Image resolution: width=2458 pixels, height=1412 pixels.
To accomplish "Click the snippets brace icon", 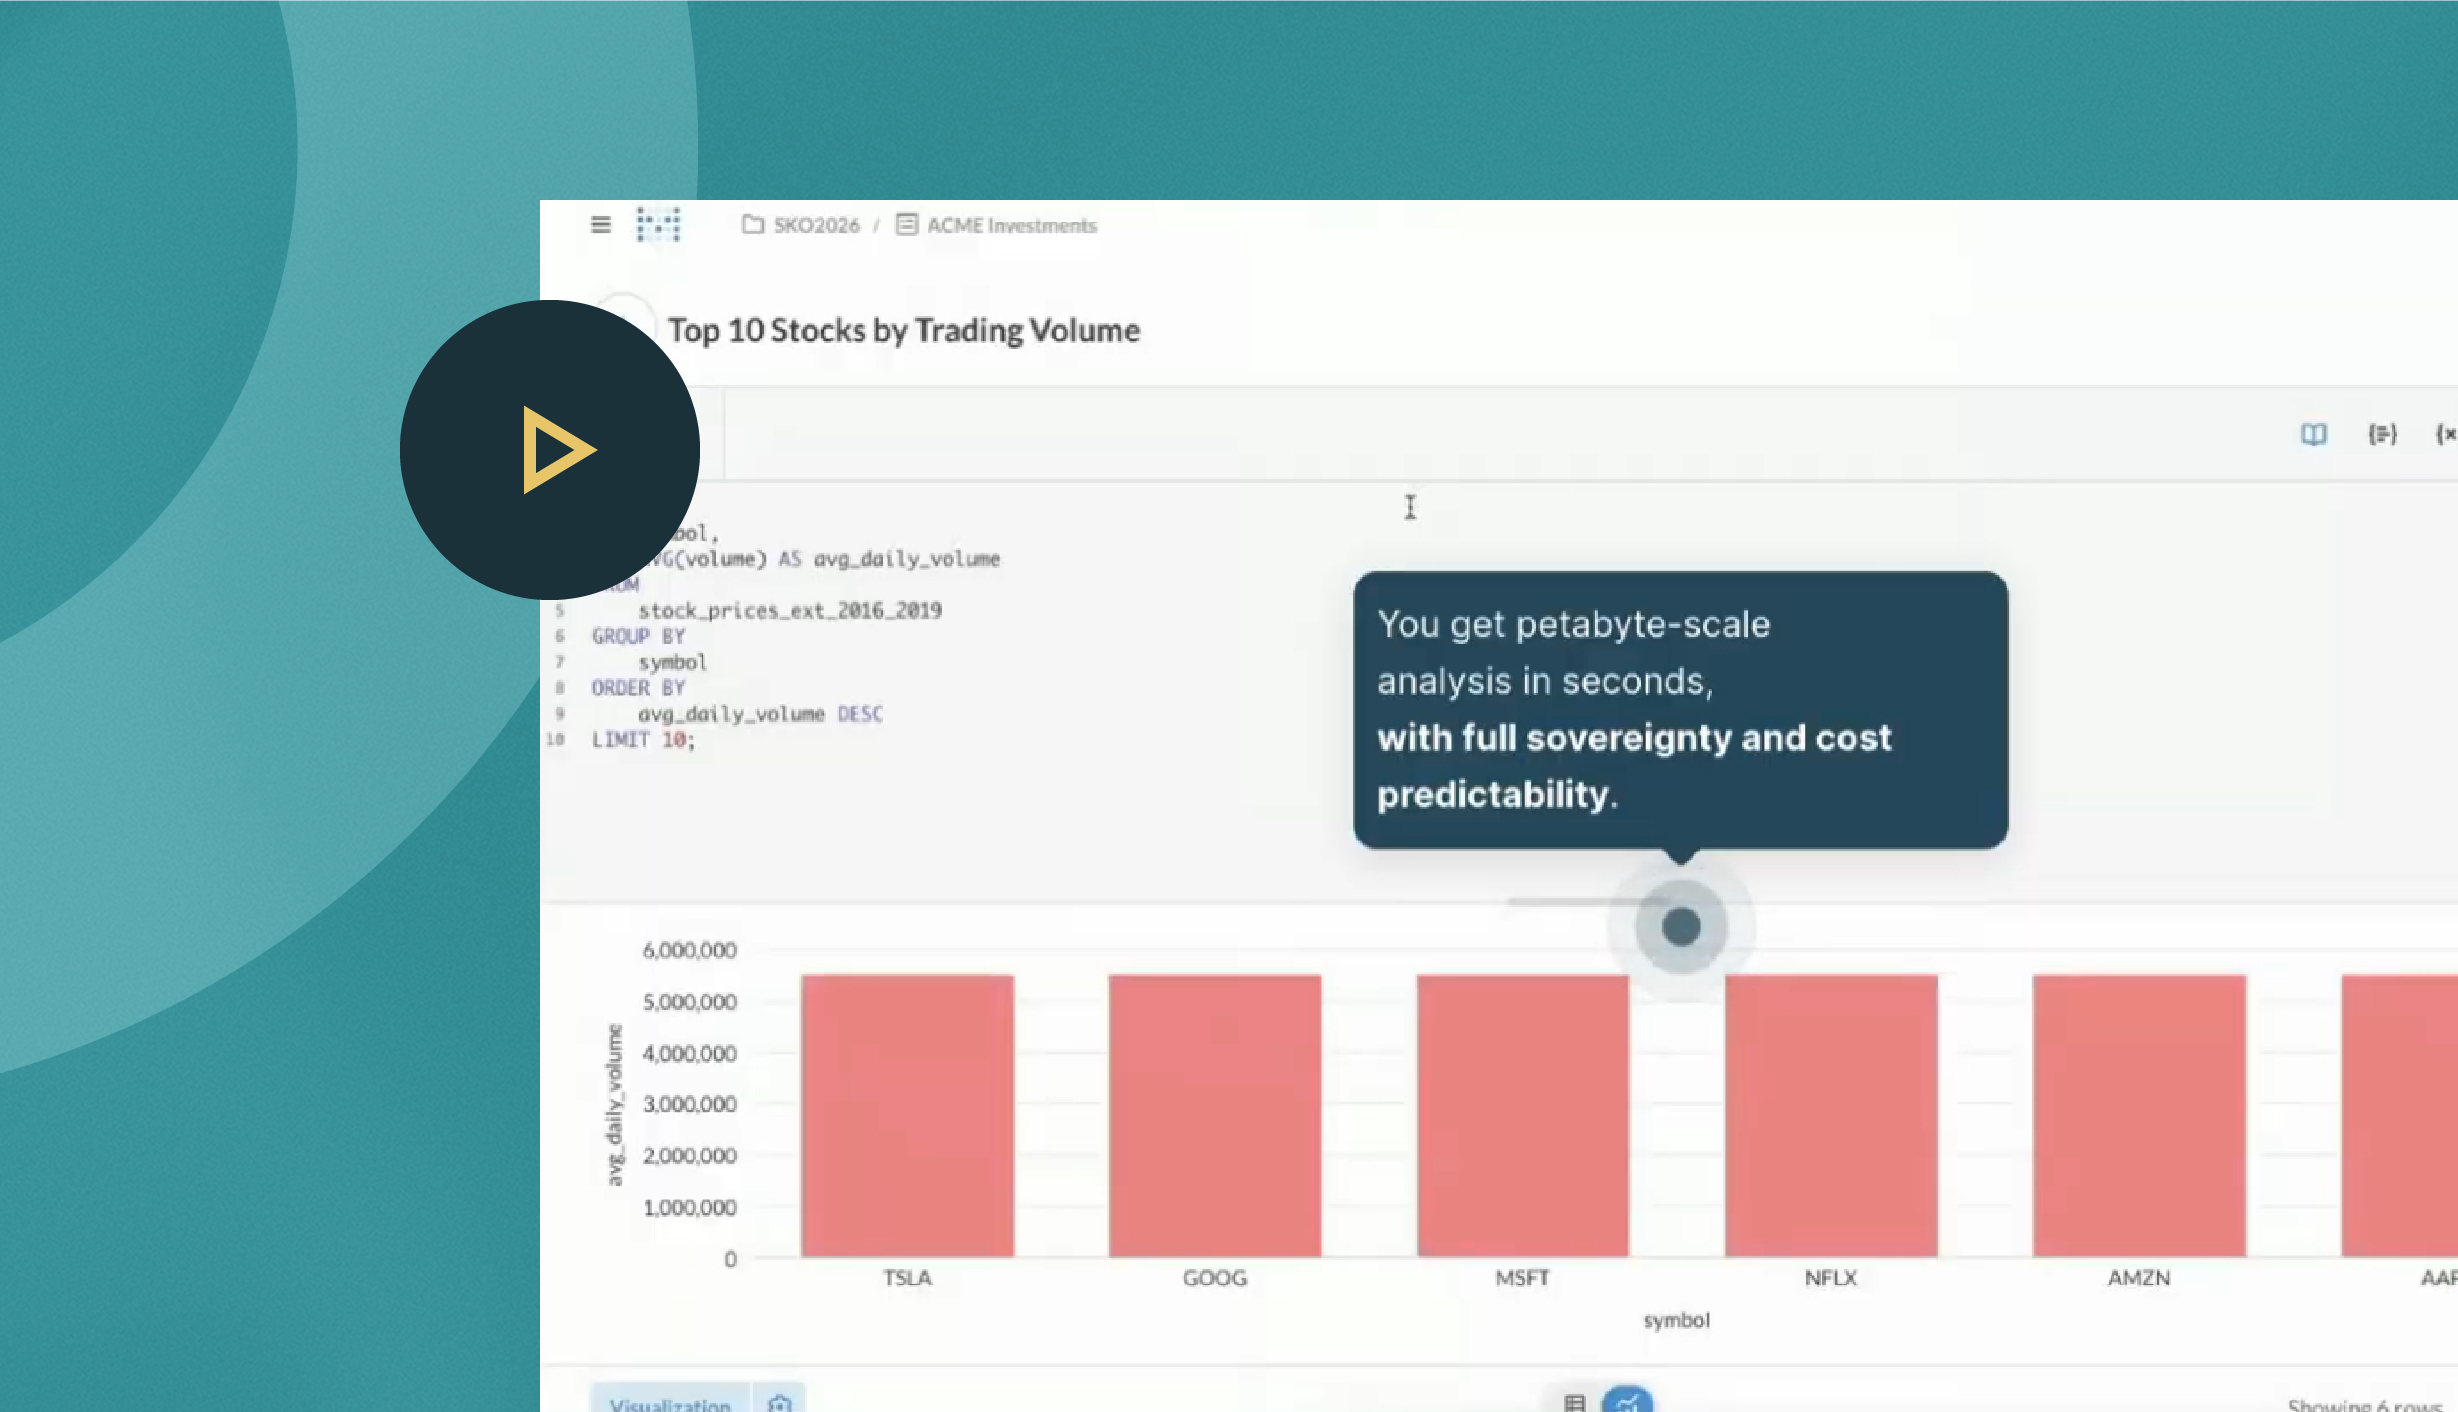I will 2382,434.
